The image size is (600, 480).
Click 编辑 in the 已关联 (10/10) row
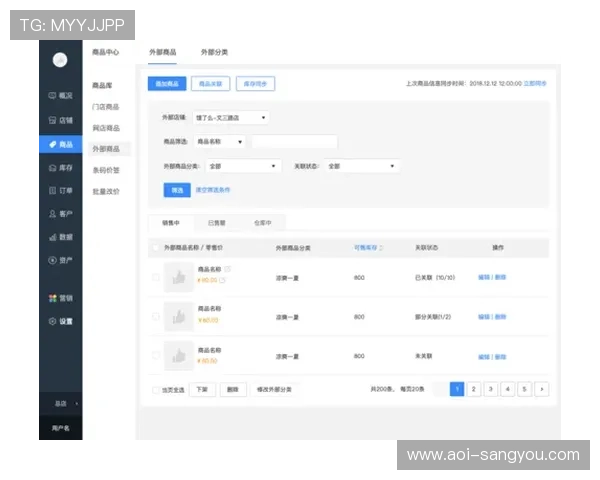pos(484,277)
